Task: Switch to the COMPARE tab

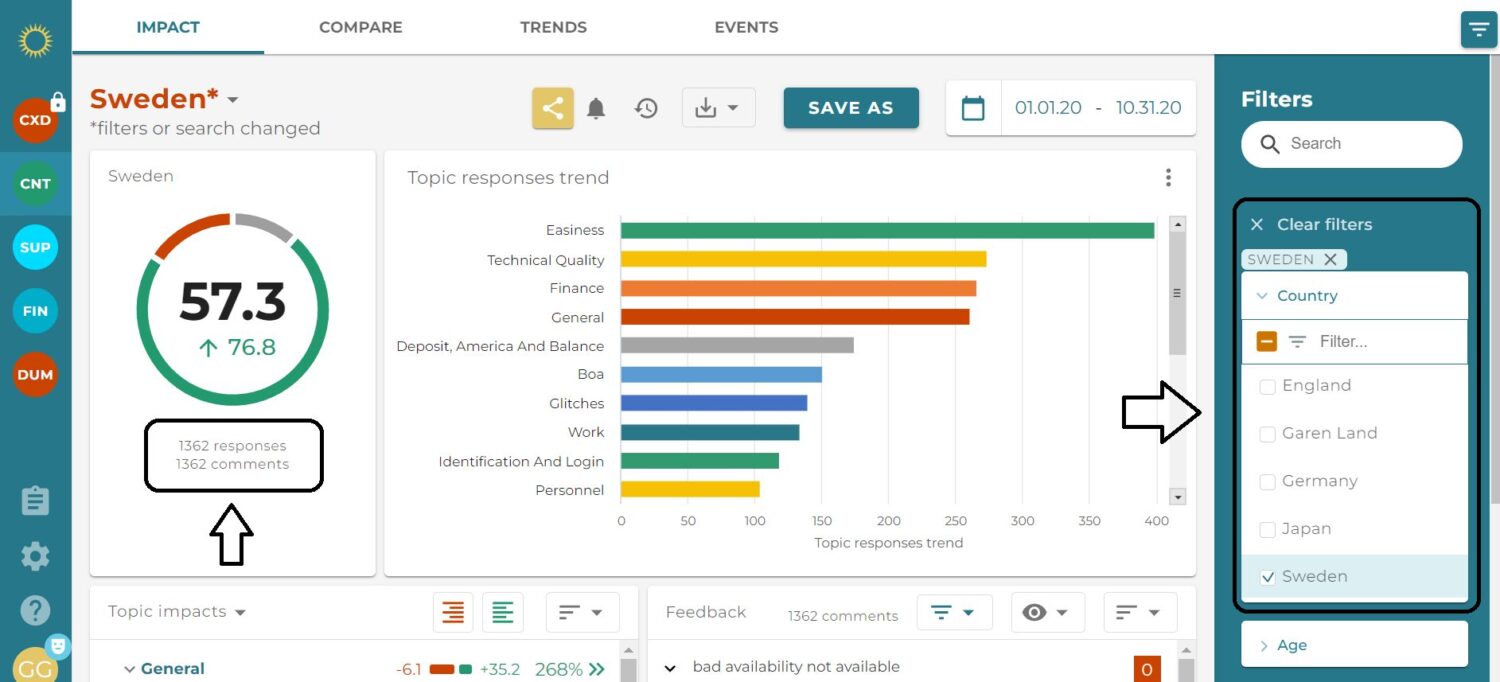Action: pyautogui.click(x=361, y=27)
